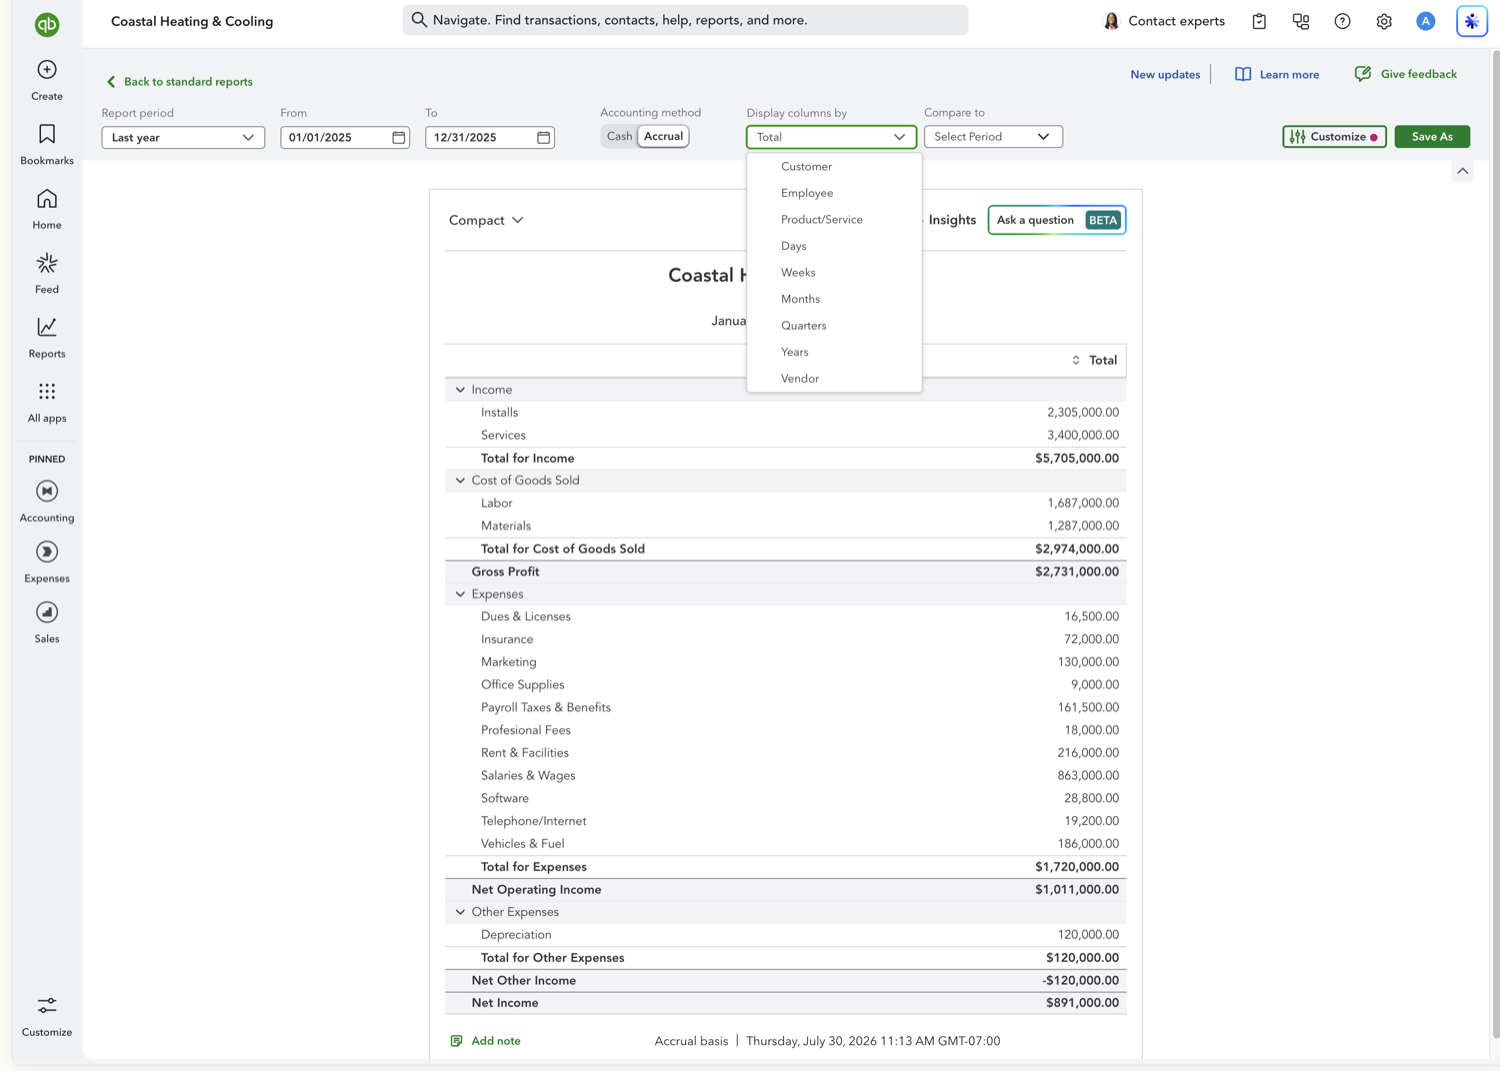Open the Compact view dropdown
Screen dimensions: 1500x1071
[486, 220]
